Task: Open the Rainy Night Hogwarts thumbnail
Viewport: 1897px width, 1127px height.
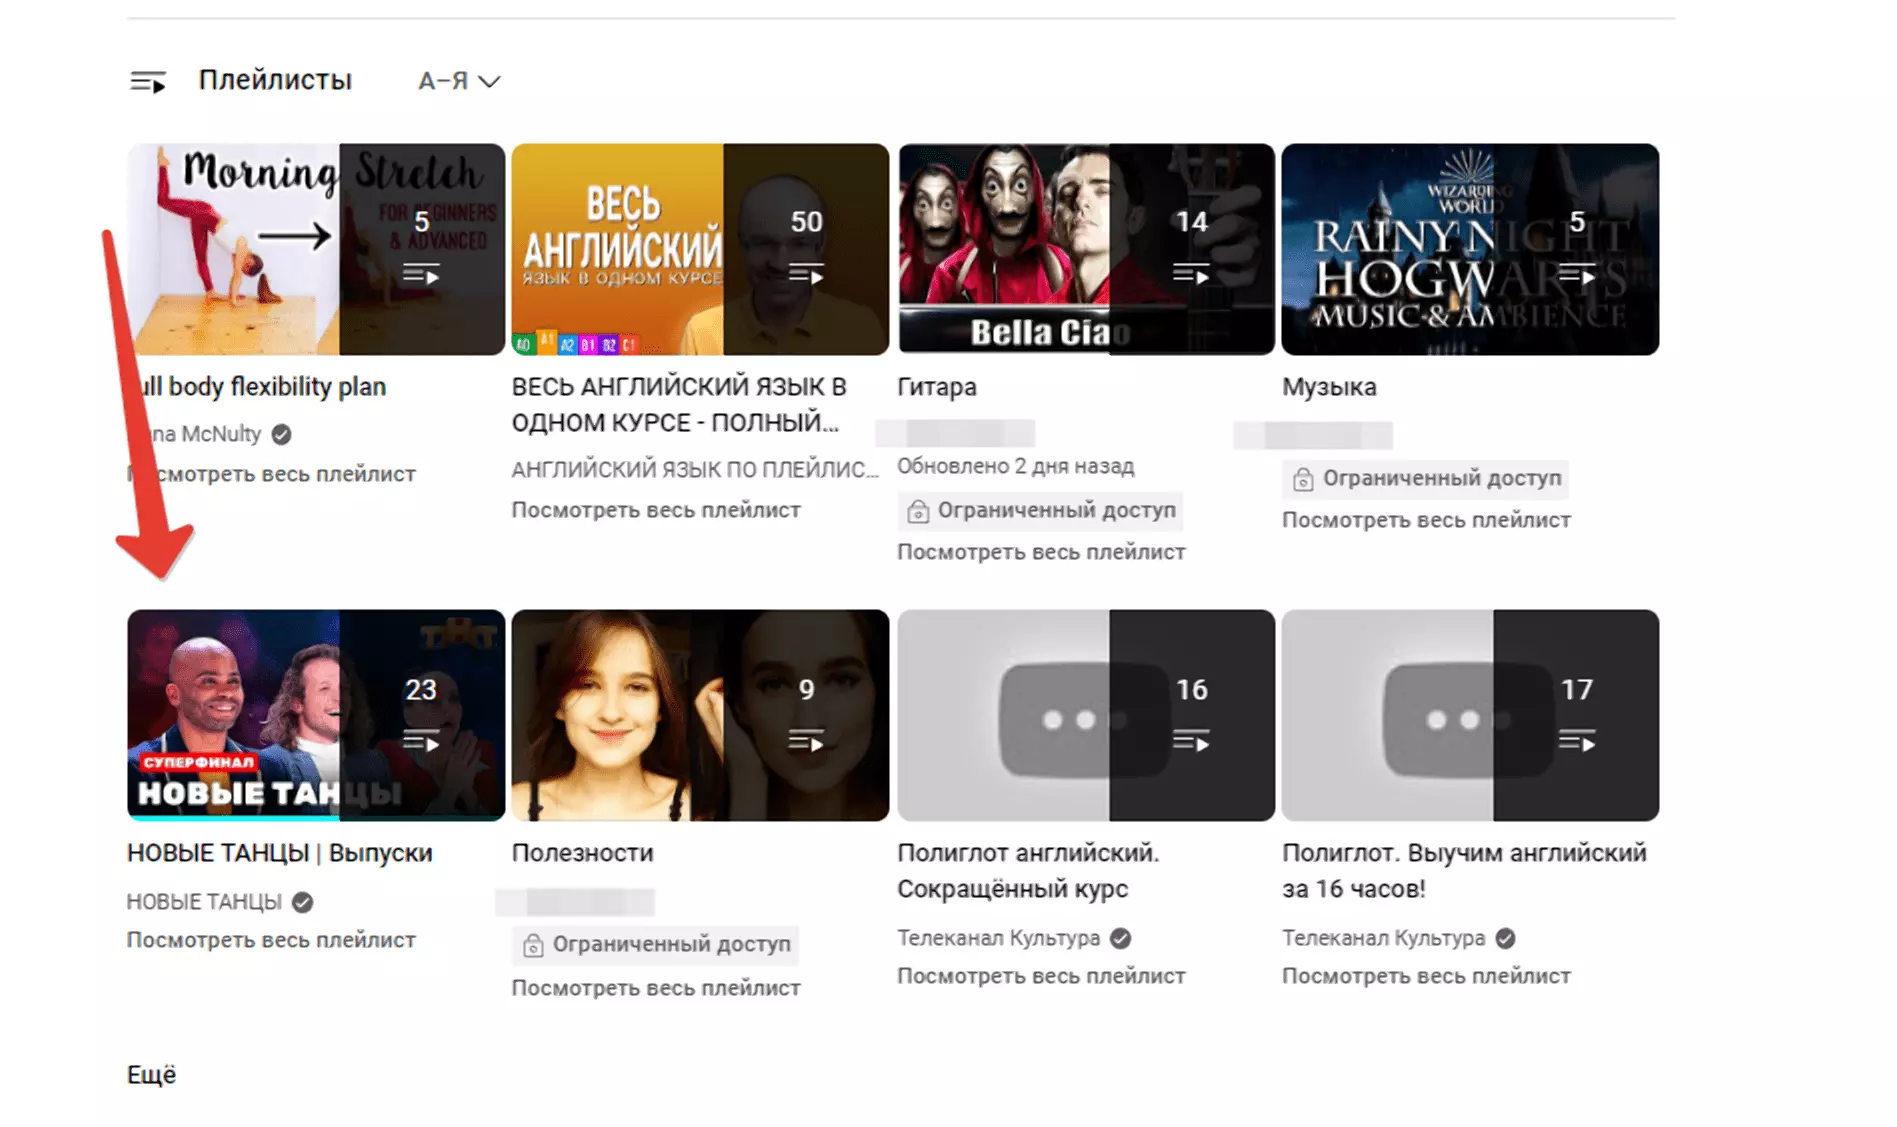Action: click(1470, 249)
